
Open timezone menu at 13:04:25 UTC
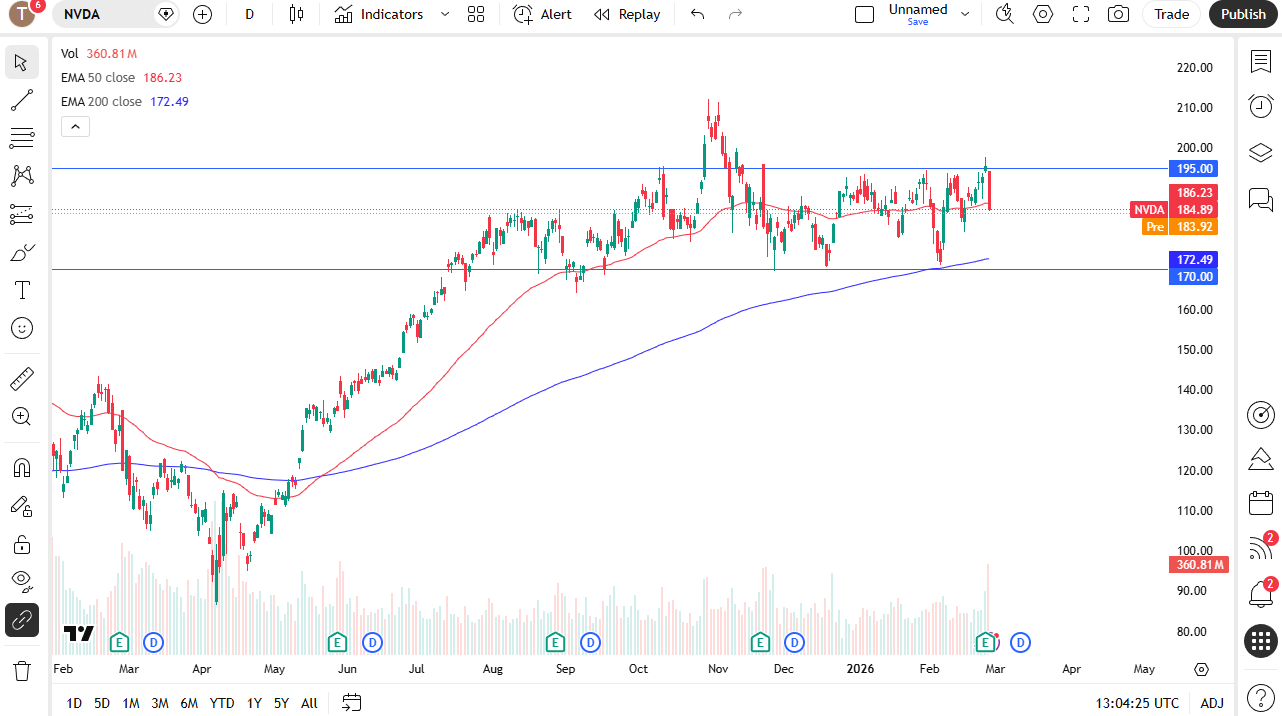[x=1137, y=703]
